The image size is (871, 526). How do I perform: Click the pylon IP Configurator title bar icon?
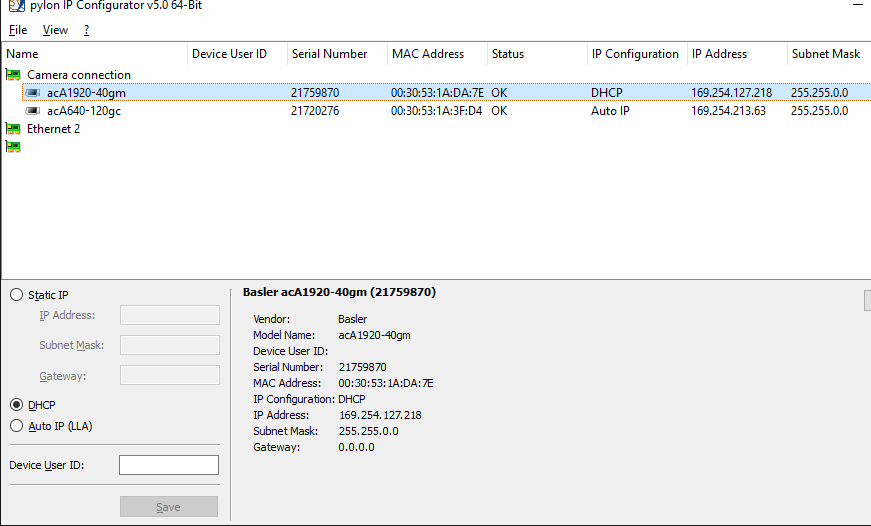[x=17, y=6]
